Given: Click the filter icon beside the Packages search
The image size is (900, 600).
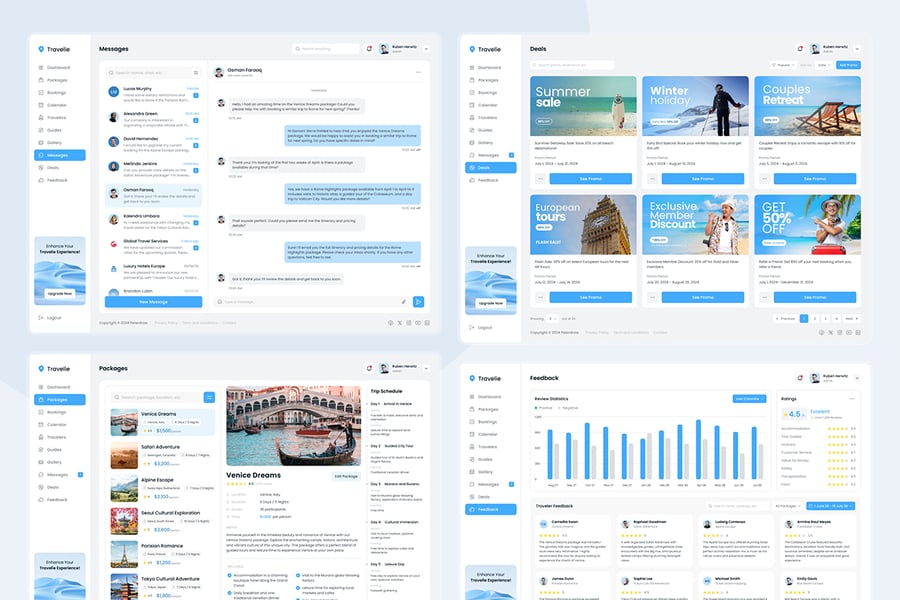Looking at the screenshot, I should coord(209,397).
